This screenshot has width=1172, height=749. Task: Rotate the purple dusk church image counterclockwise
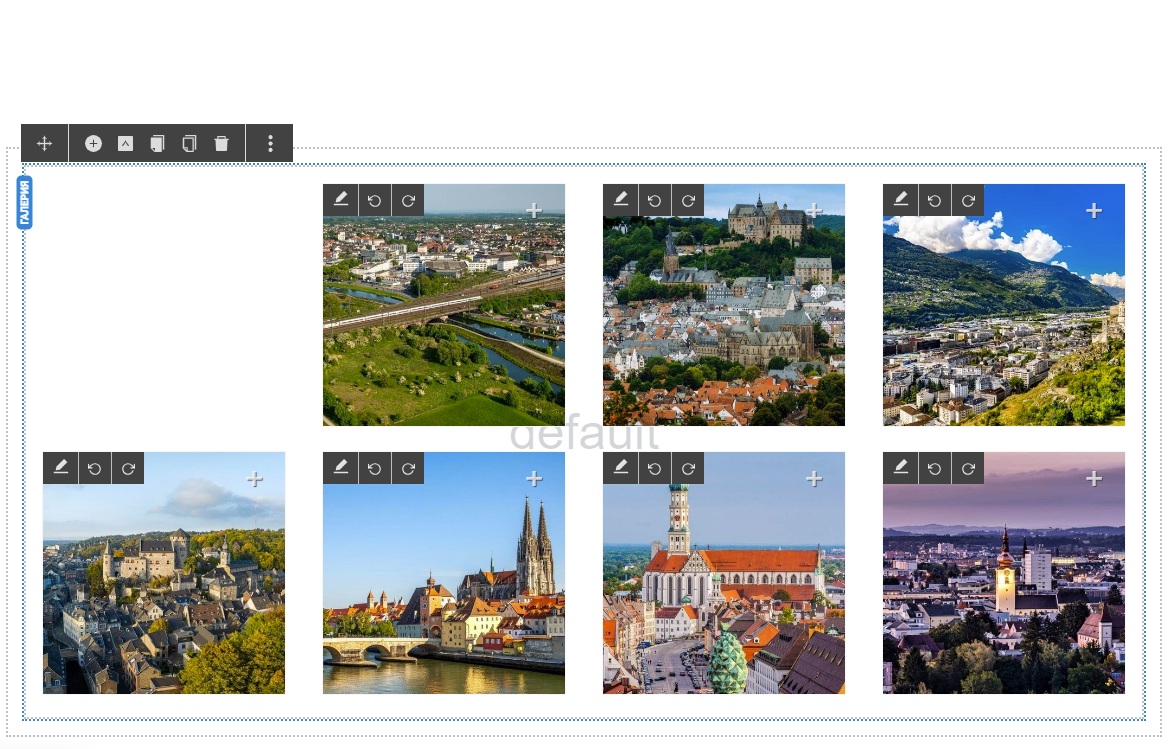pyautogui.click(x=934, y=468)
